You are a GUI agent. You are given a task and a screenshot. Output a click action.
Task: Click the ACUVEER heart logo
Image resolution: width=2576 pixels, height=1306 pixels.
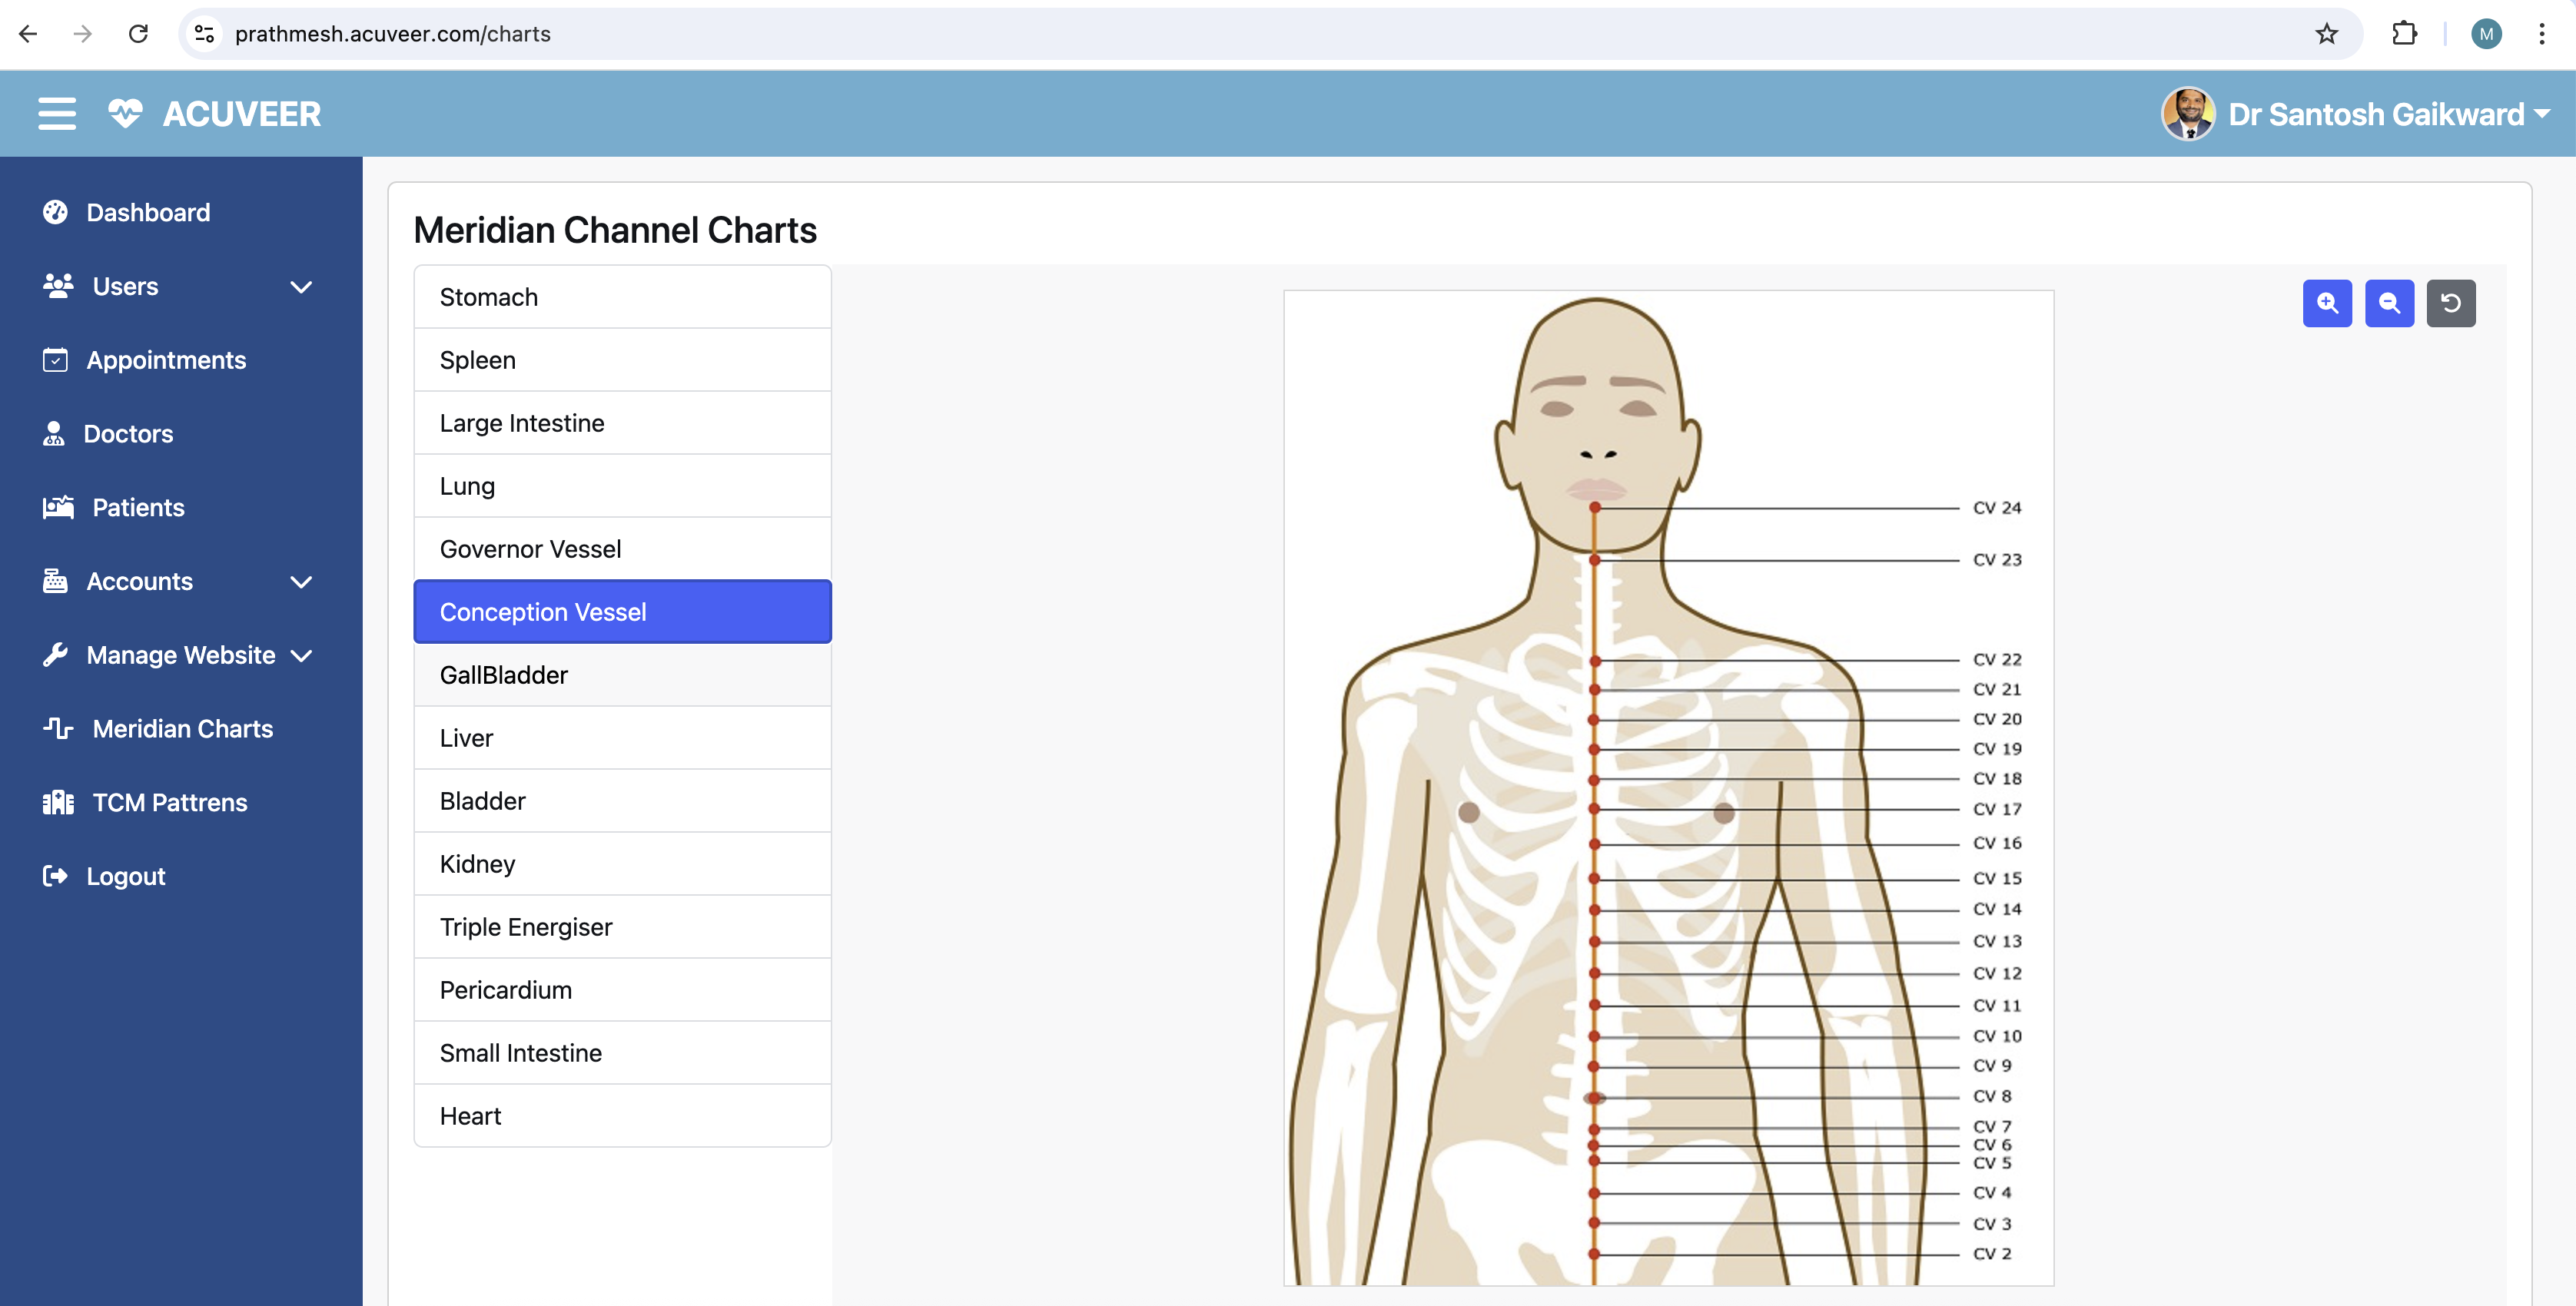pos(125,114)
